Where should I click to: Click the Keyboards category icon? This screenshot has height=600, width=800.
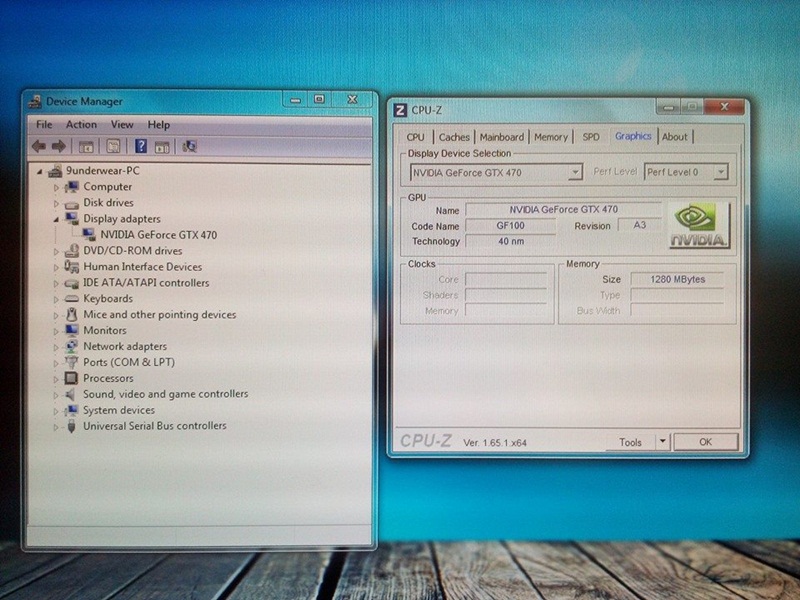71,298
